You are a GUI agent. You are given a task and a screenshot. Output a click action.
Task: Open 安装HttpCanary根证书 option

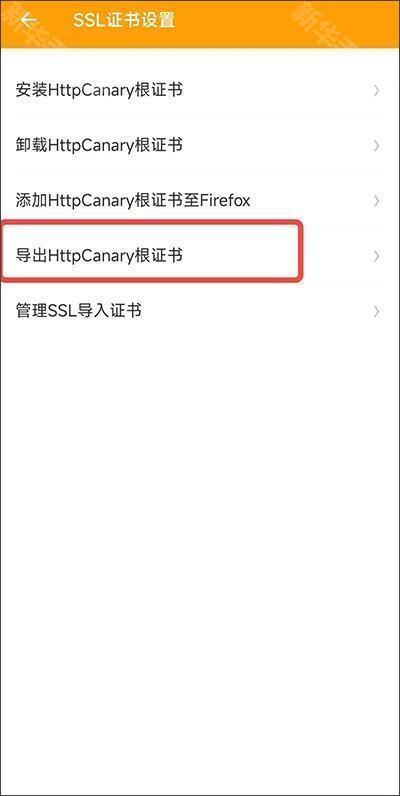point(200,91)
